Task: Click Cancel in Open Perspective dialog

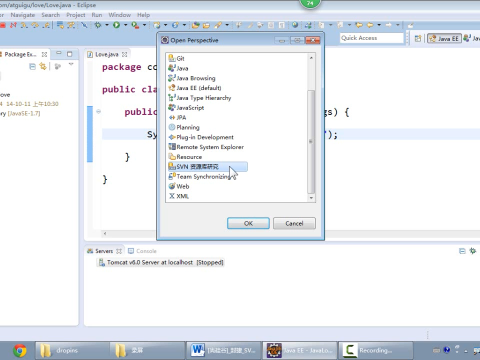Action: coord(294,223)
